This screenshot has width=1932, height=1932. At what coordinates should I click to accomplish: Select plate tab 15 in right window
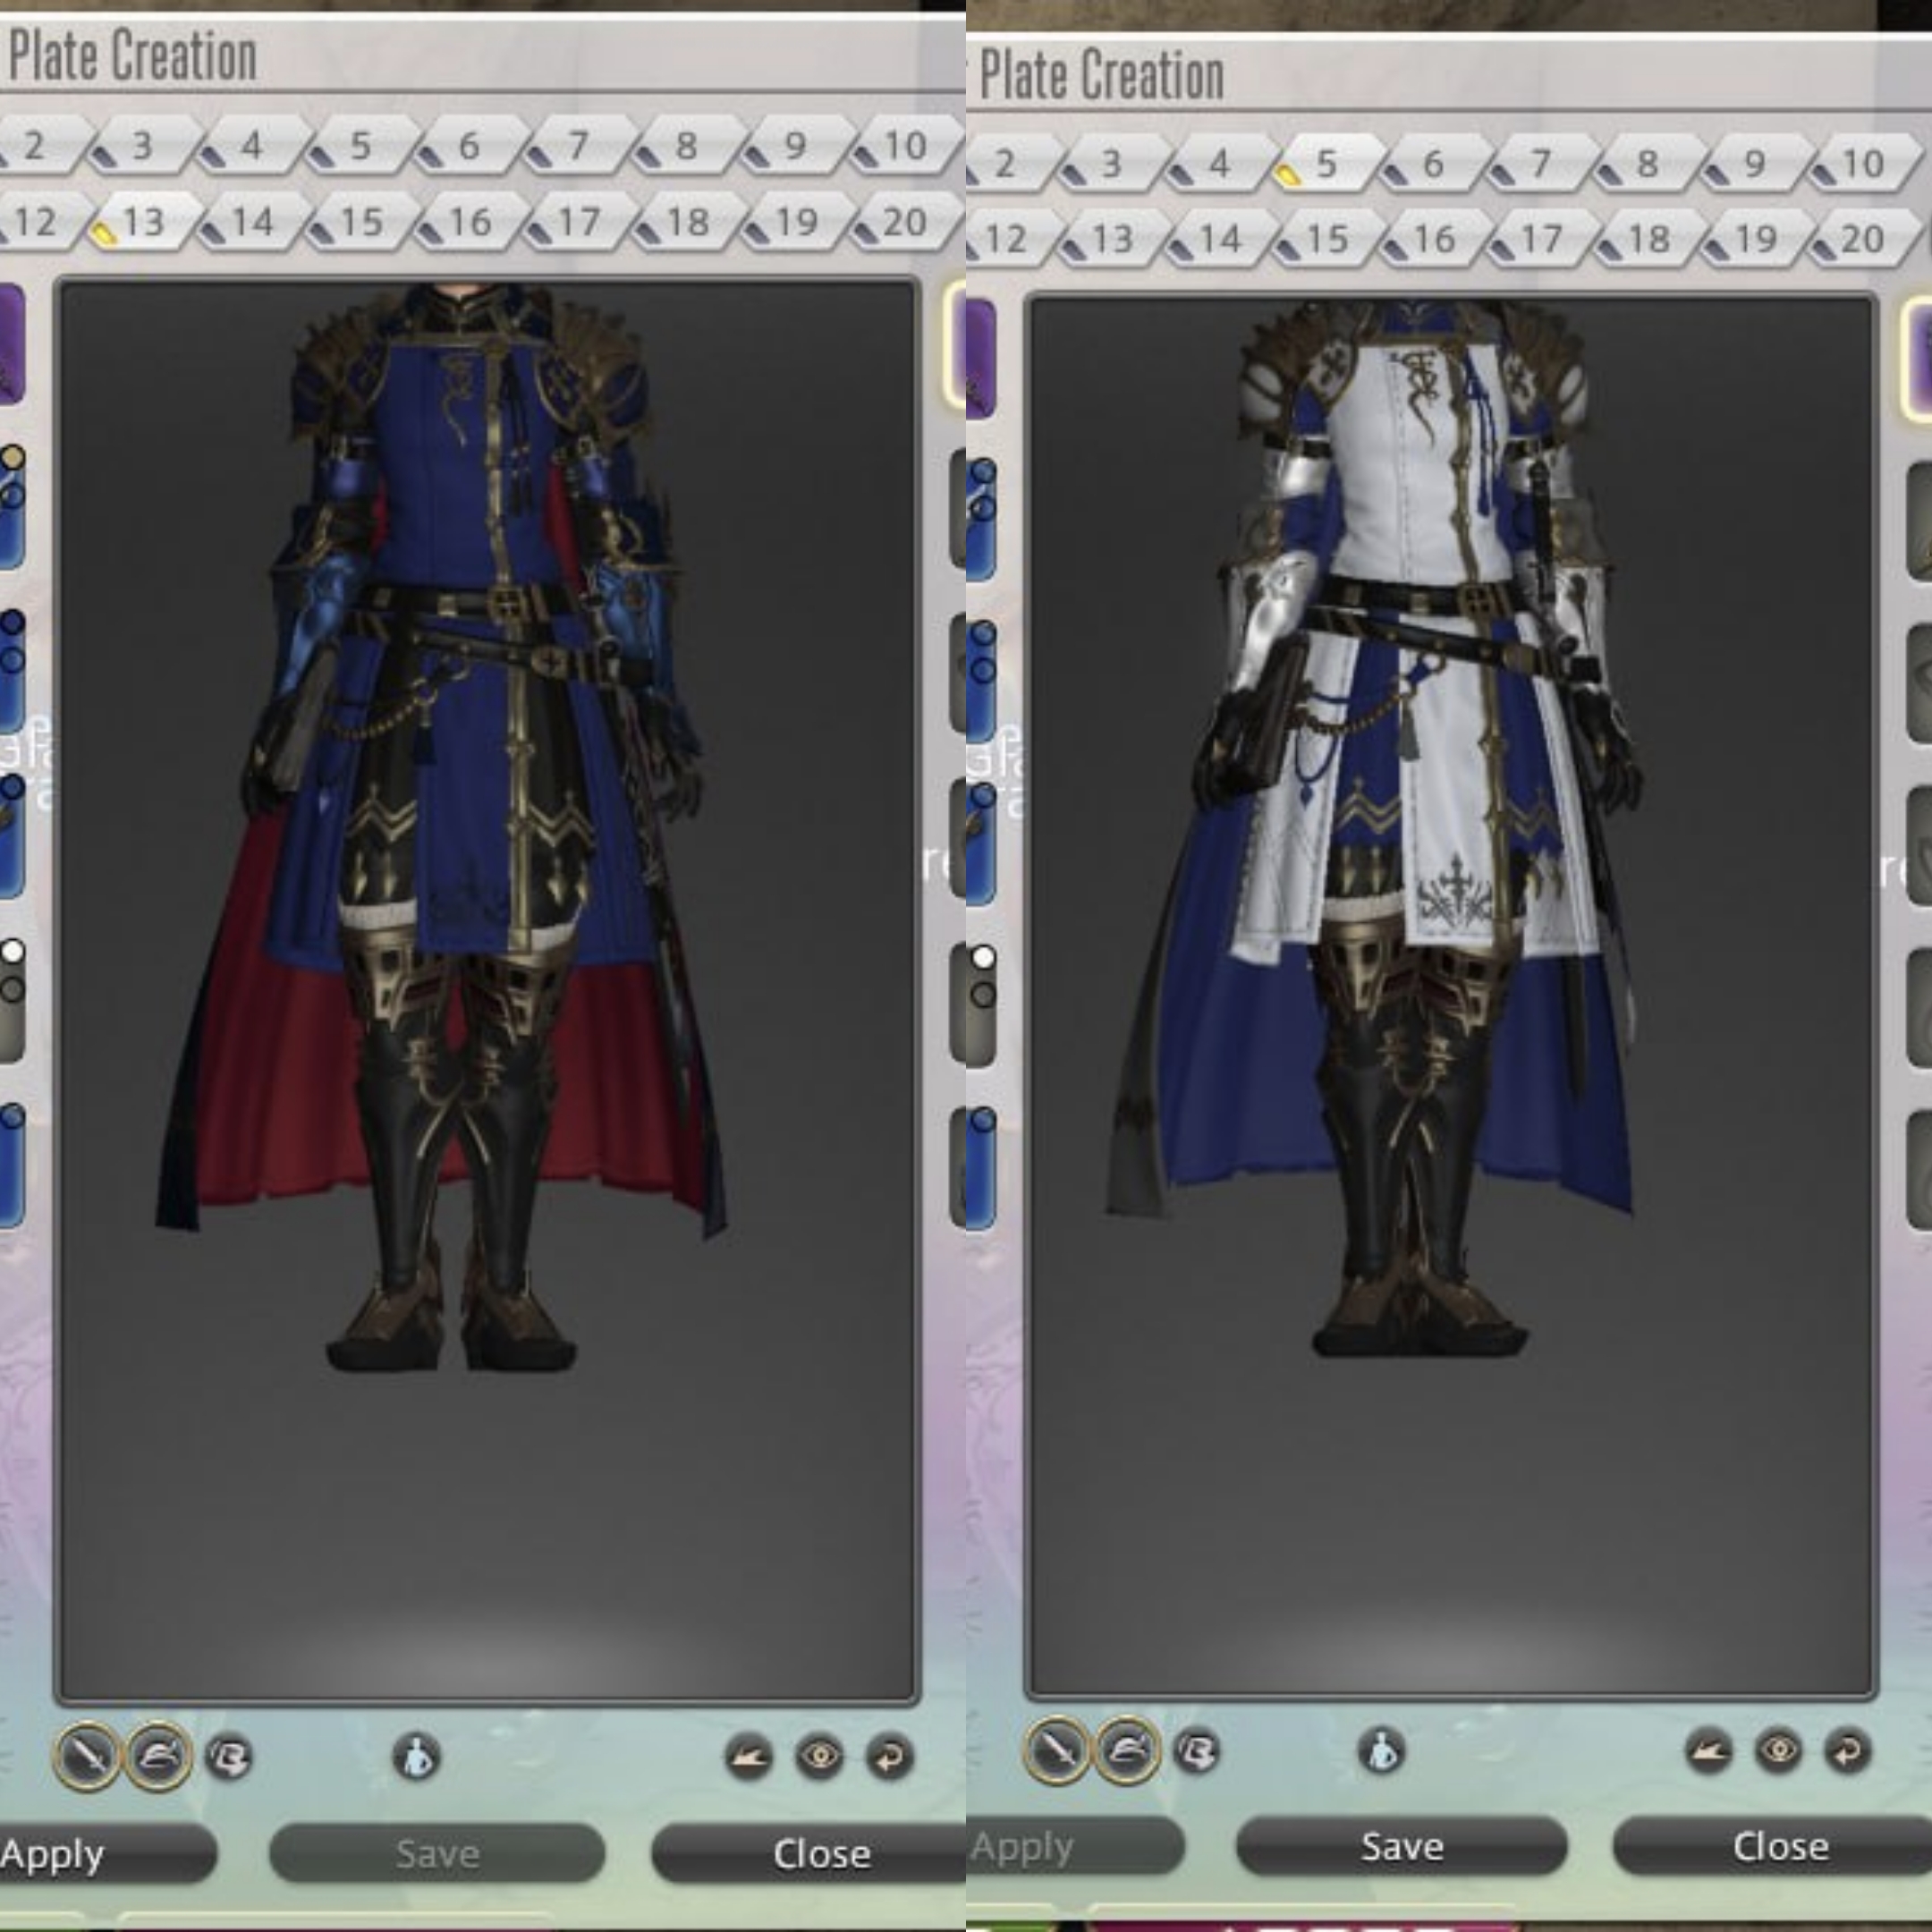[1327, 239]
